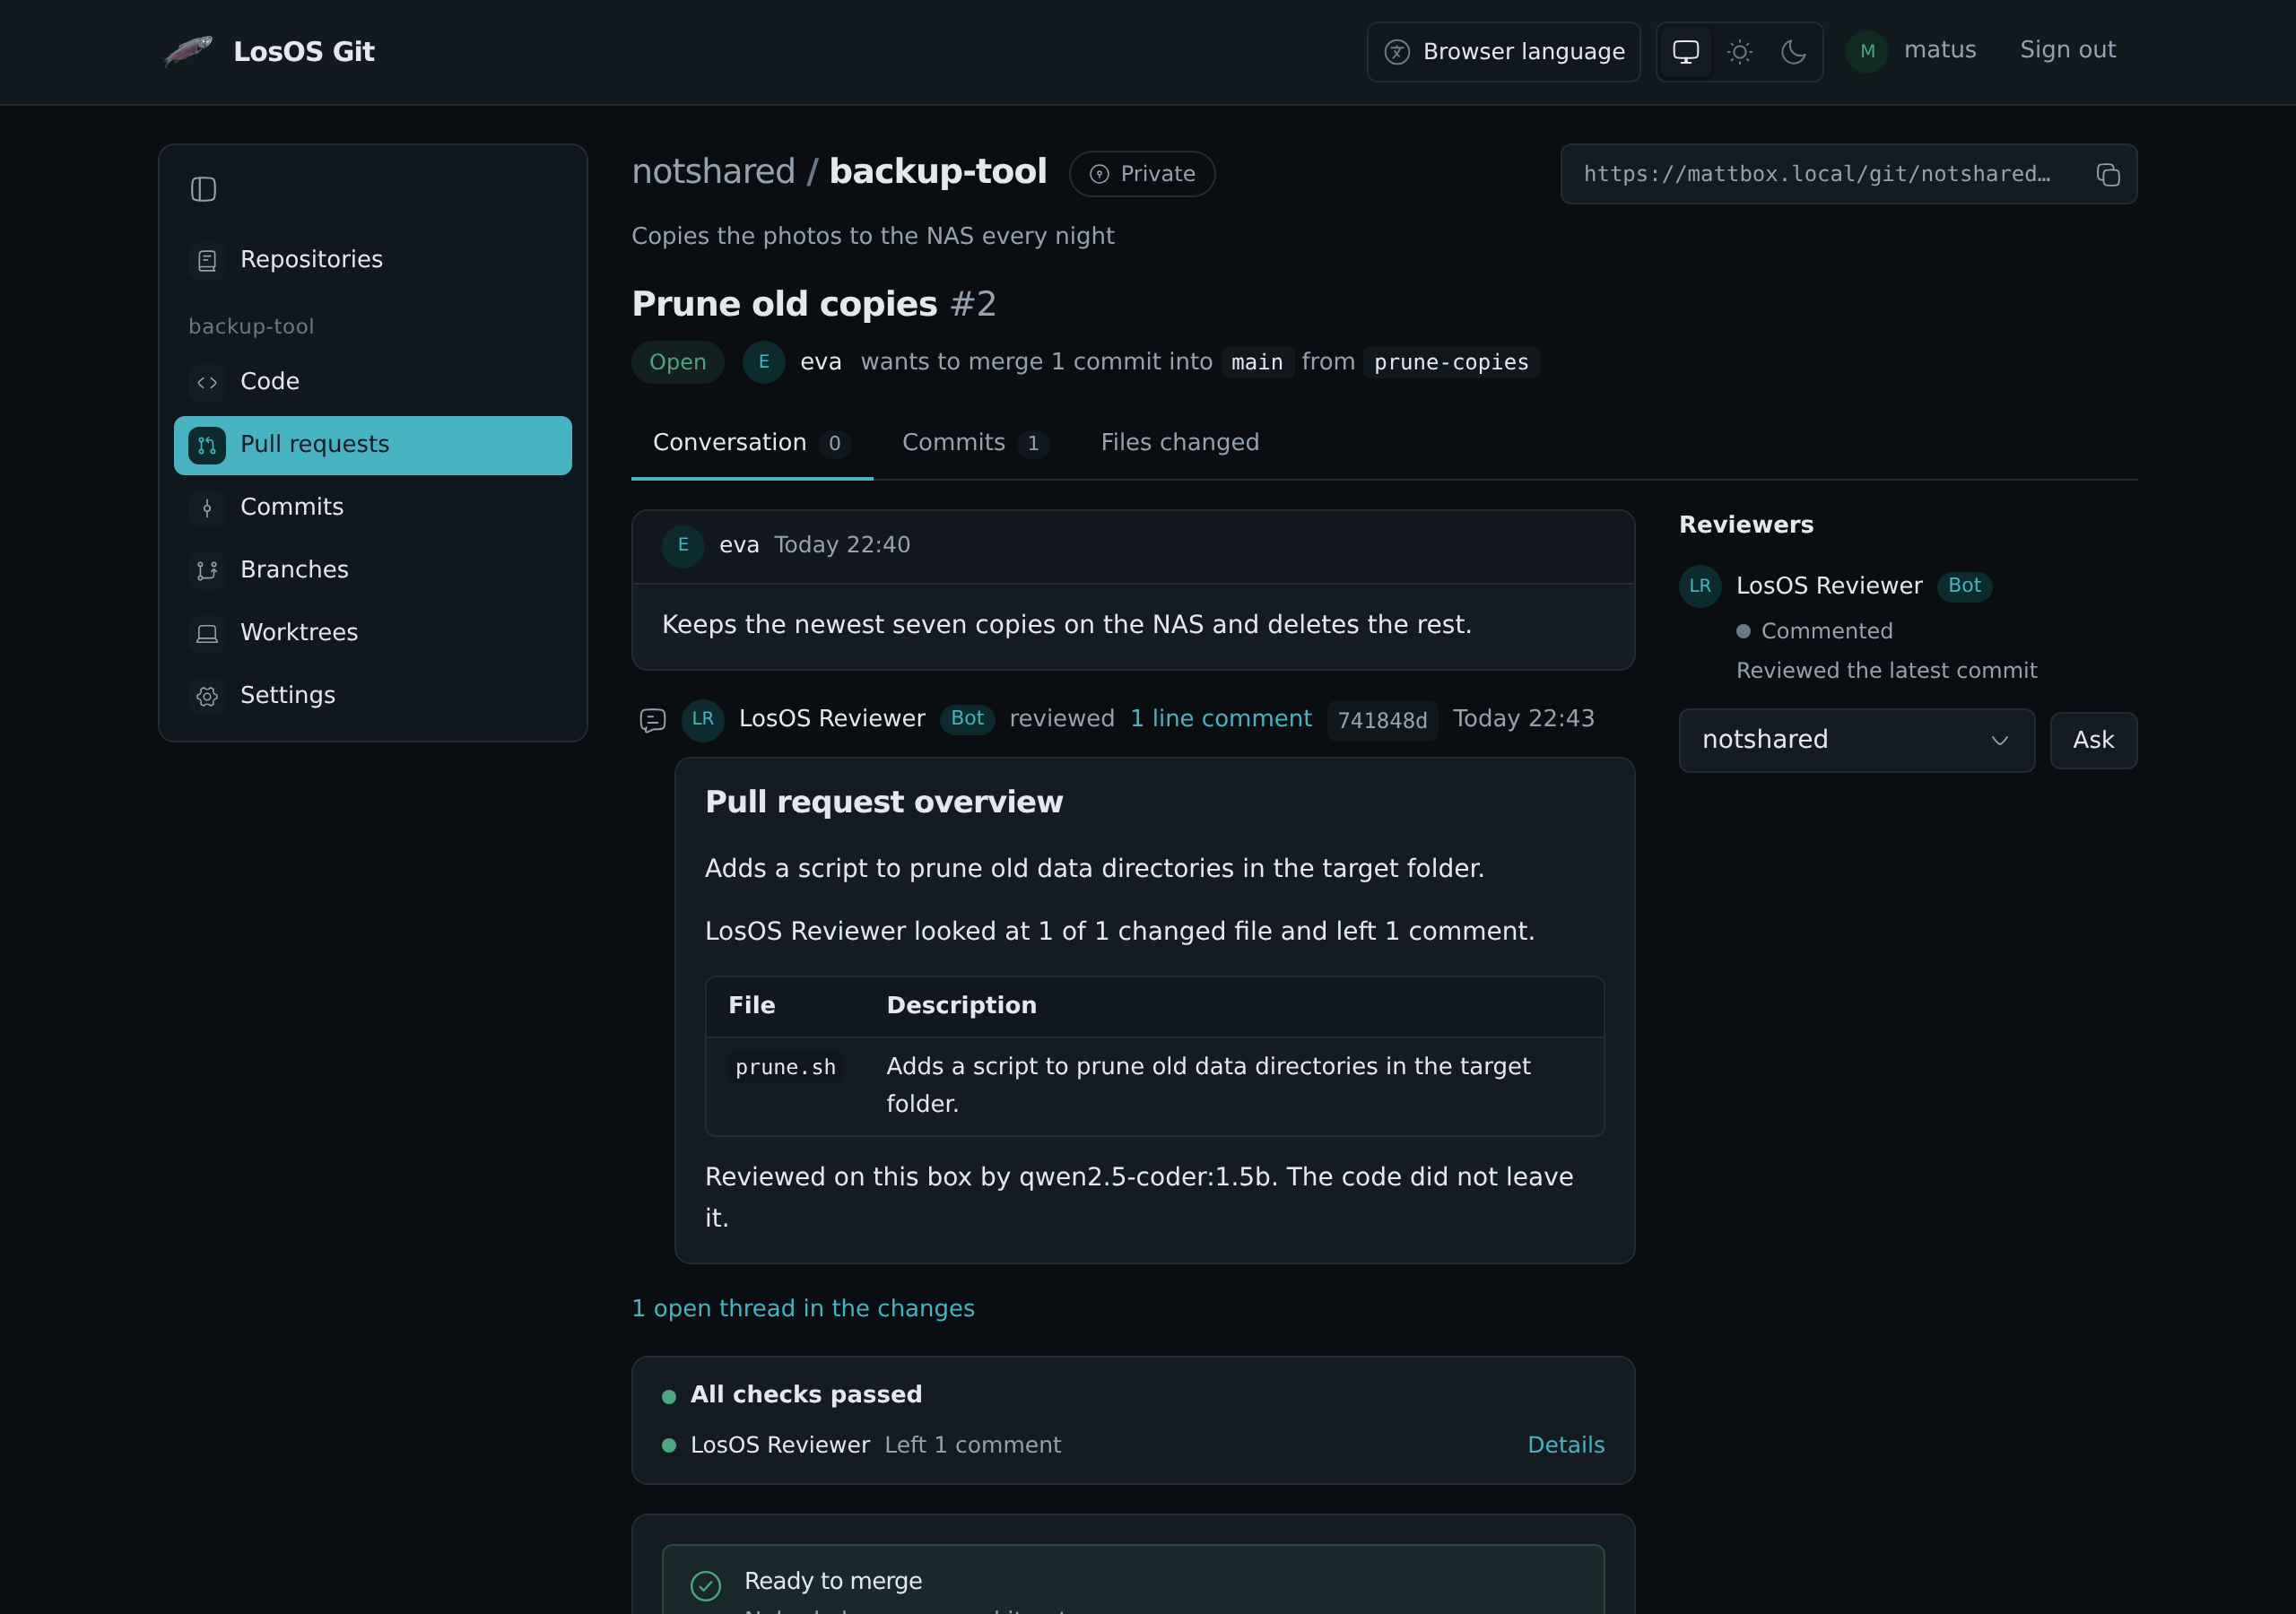Switch to the Commits tab
This screenshot has height=1614, width=2296.
pyautogui.click(x=974, y=443)
